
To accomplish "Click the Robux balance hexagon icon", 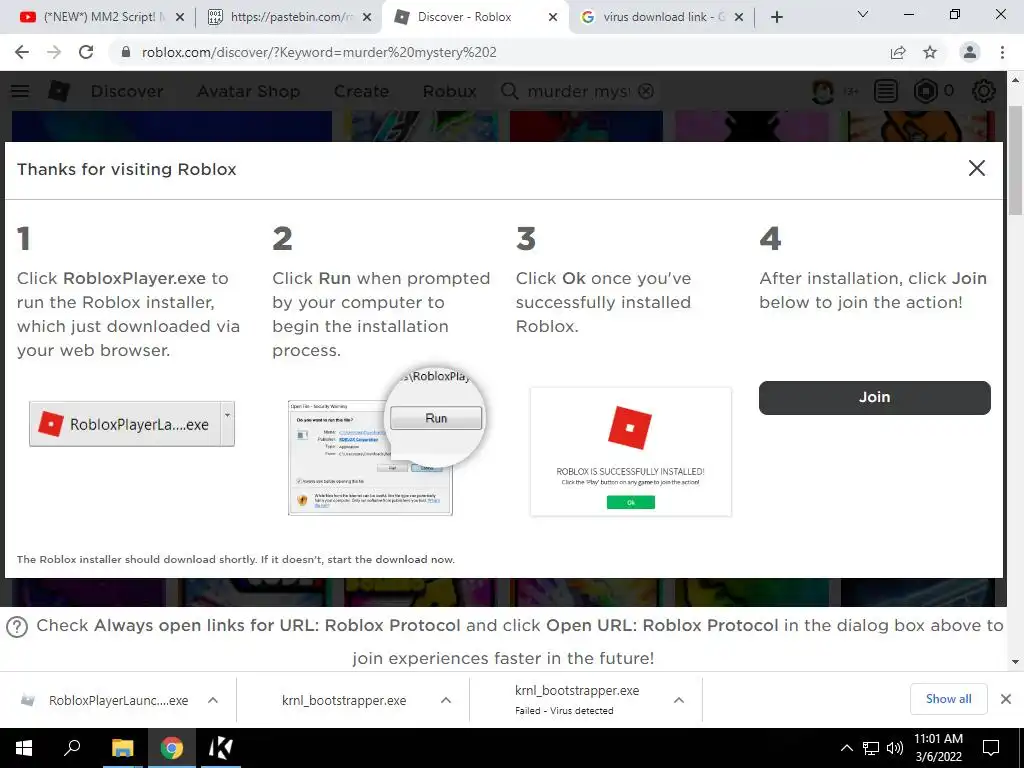I will click(x=925, y=91).
